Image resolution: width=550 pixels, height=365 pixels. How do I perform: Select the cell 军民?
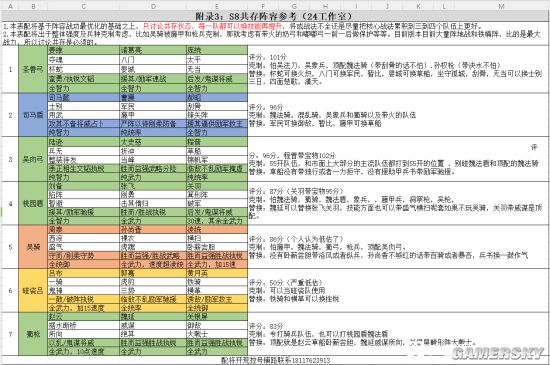click(153, 106)
